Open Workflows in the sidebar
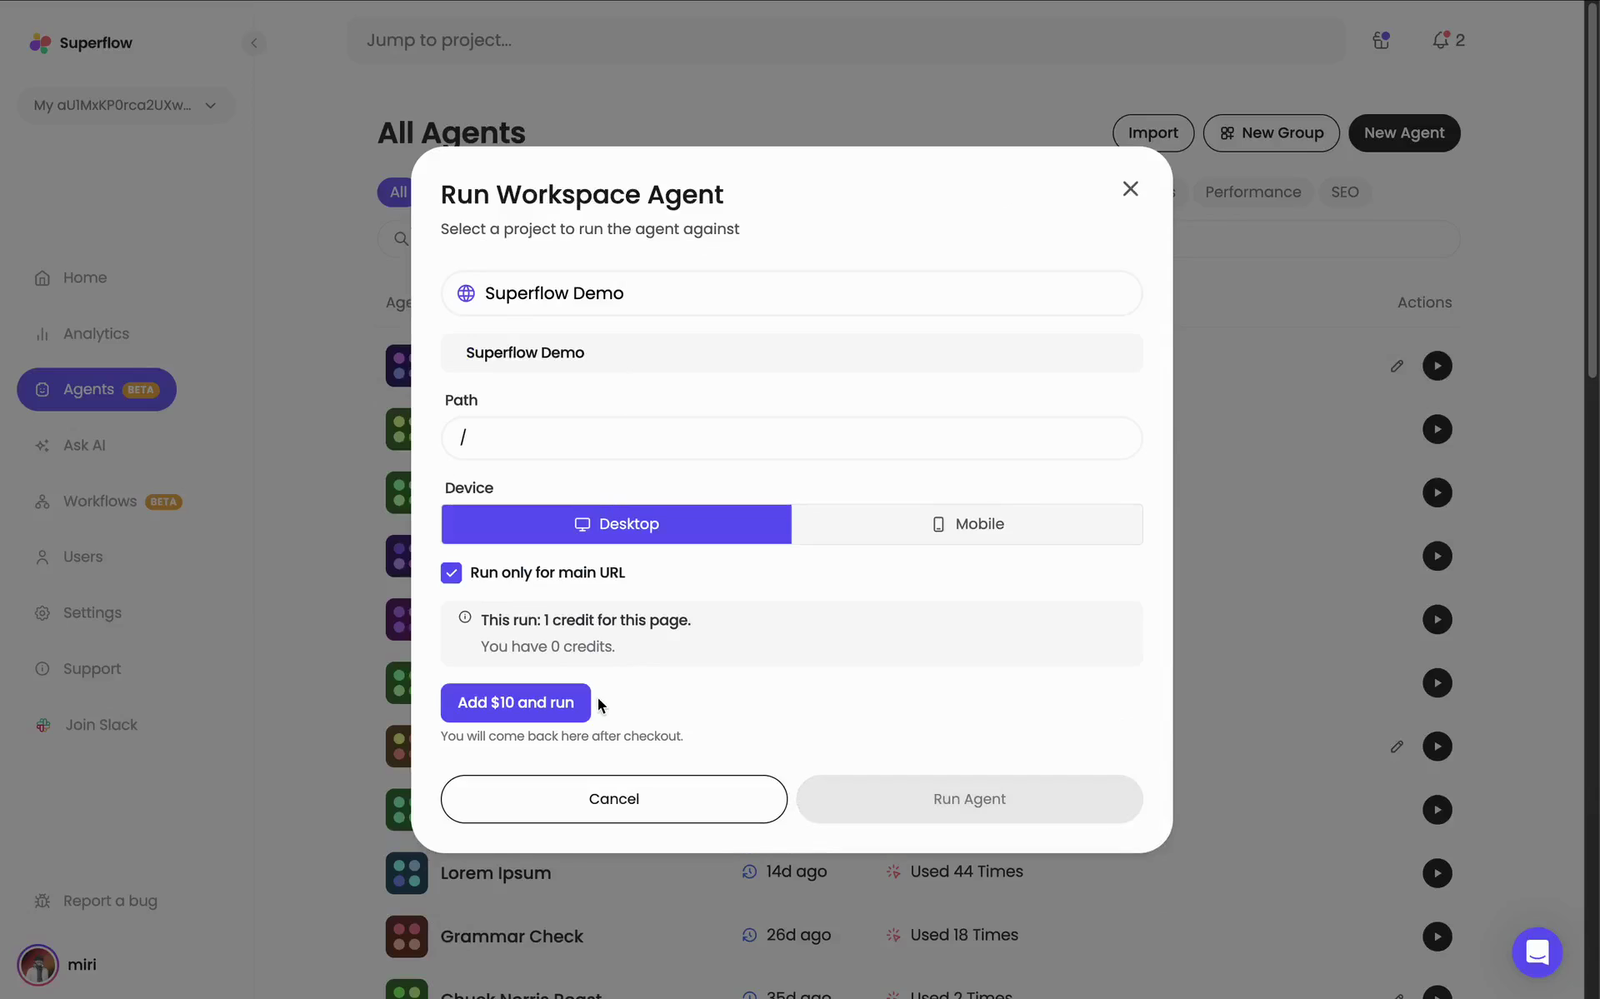This screenshot has height=999, width=1600. (x=108, y=502)
